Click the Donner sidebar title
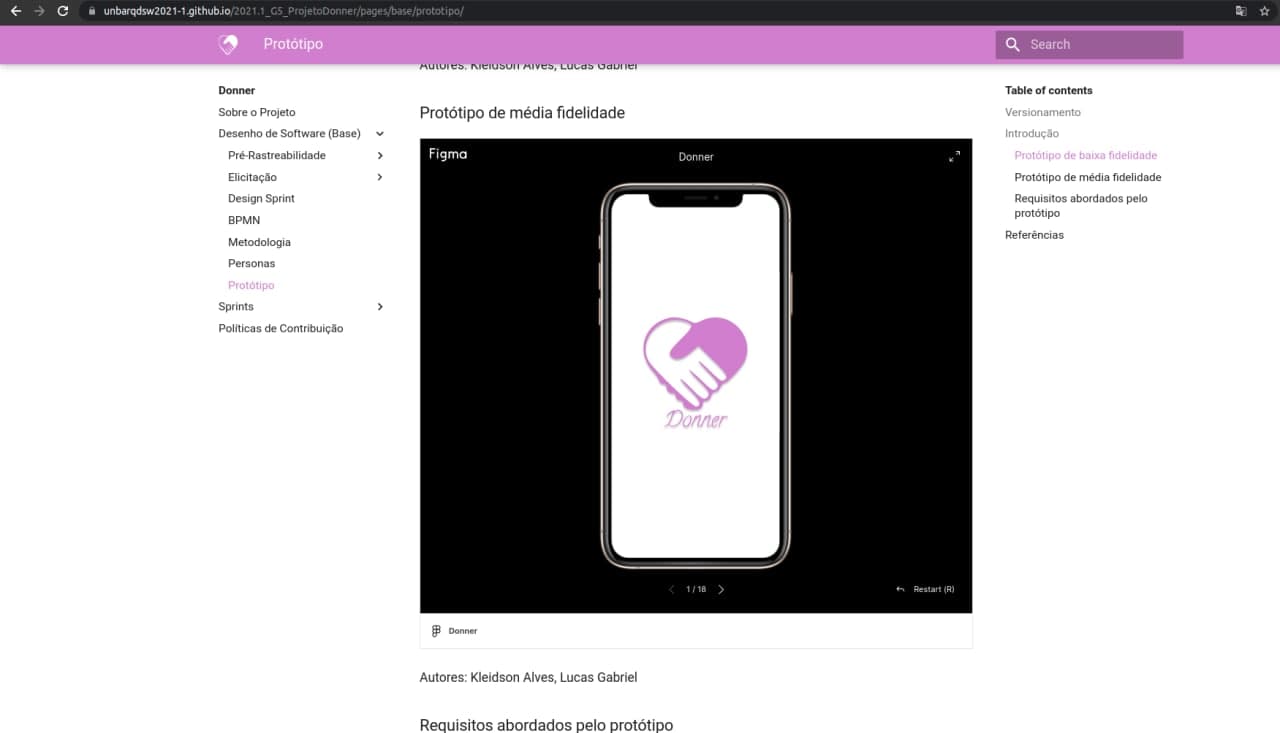1280x733 pixels. [237, 90]
